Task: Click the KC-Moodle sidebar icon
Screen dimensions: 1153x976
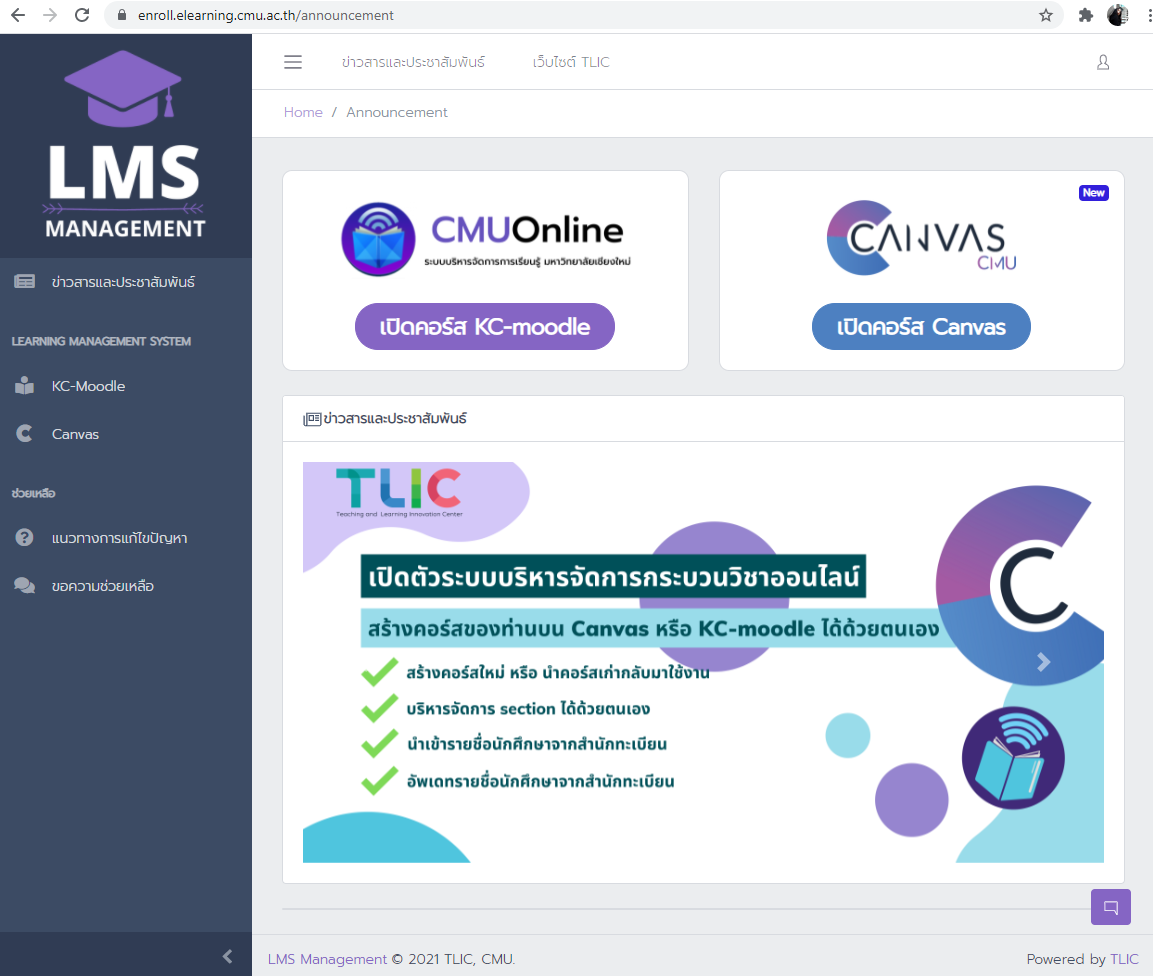Action: [24, 385]
